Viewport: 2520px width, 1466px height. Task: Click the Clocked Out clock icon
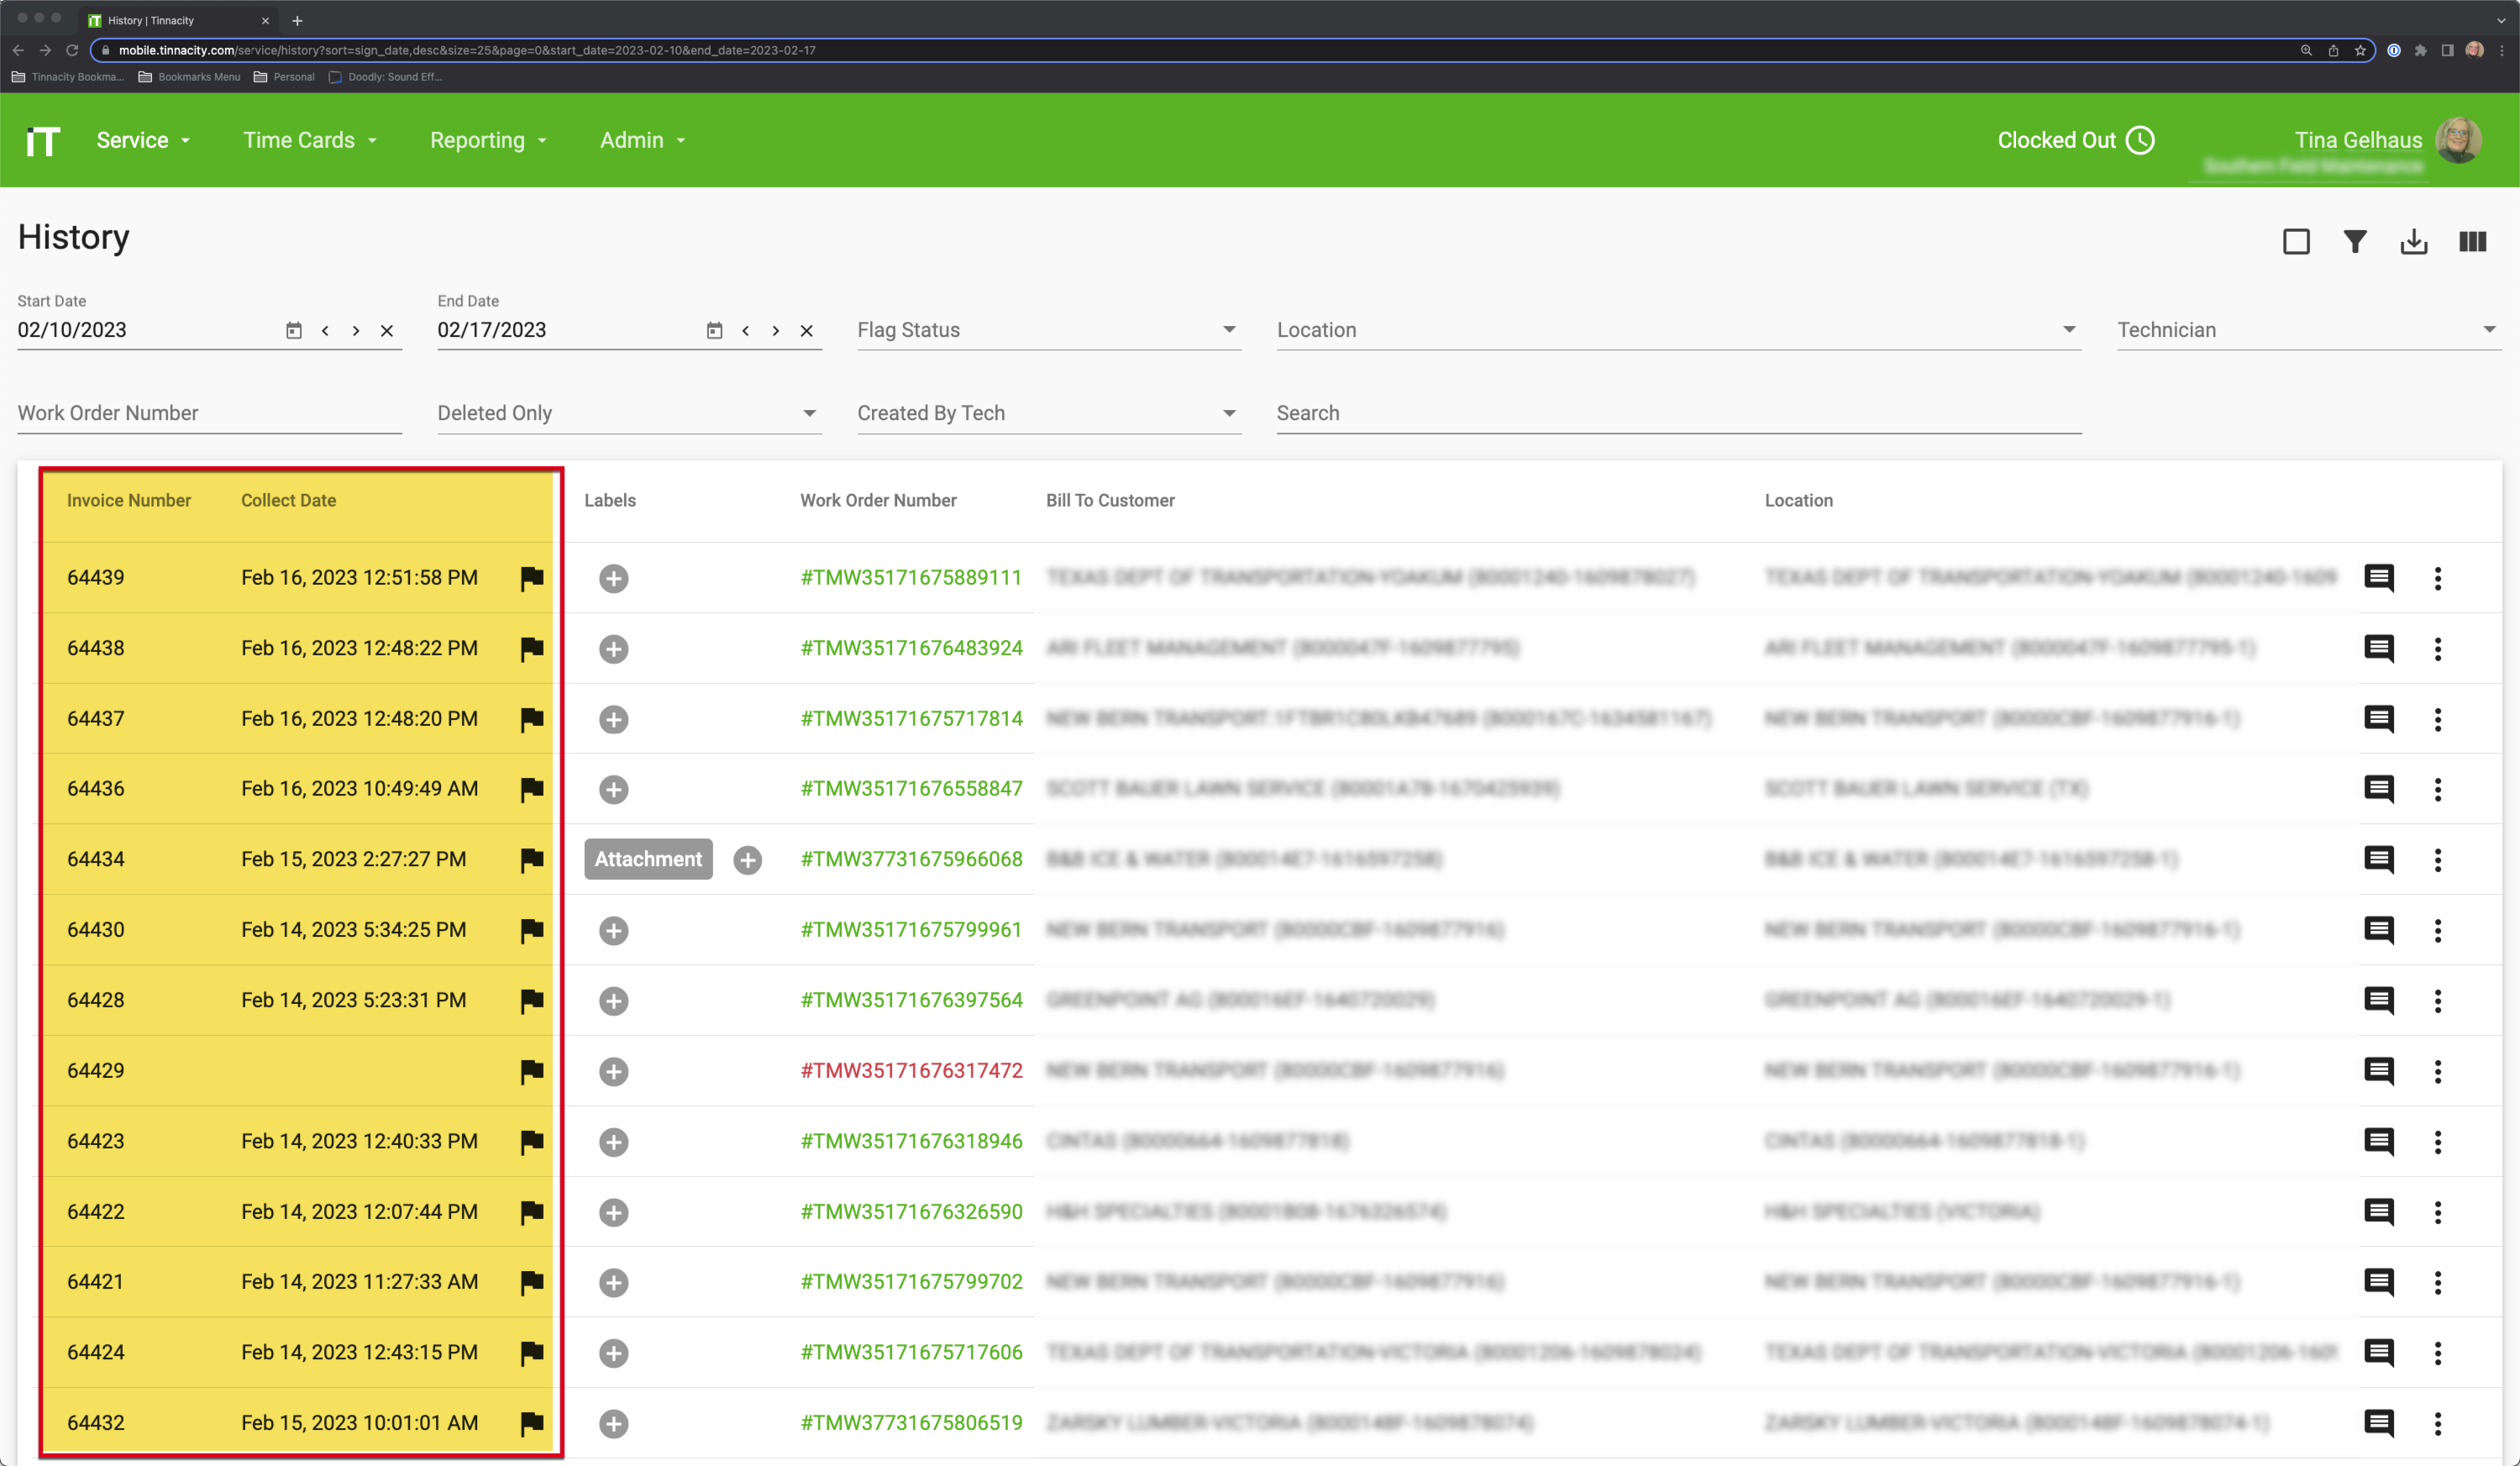[2140, 140]
